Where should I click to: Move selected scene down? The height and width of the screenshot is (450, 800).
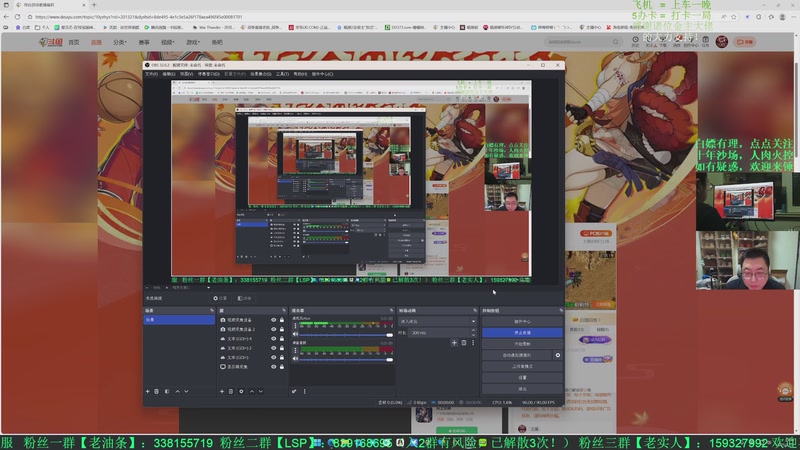[186, 391]
